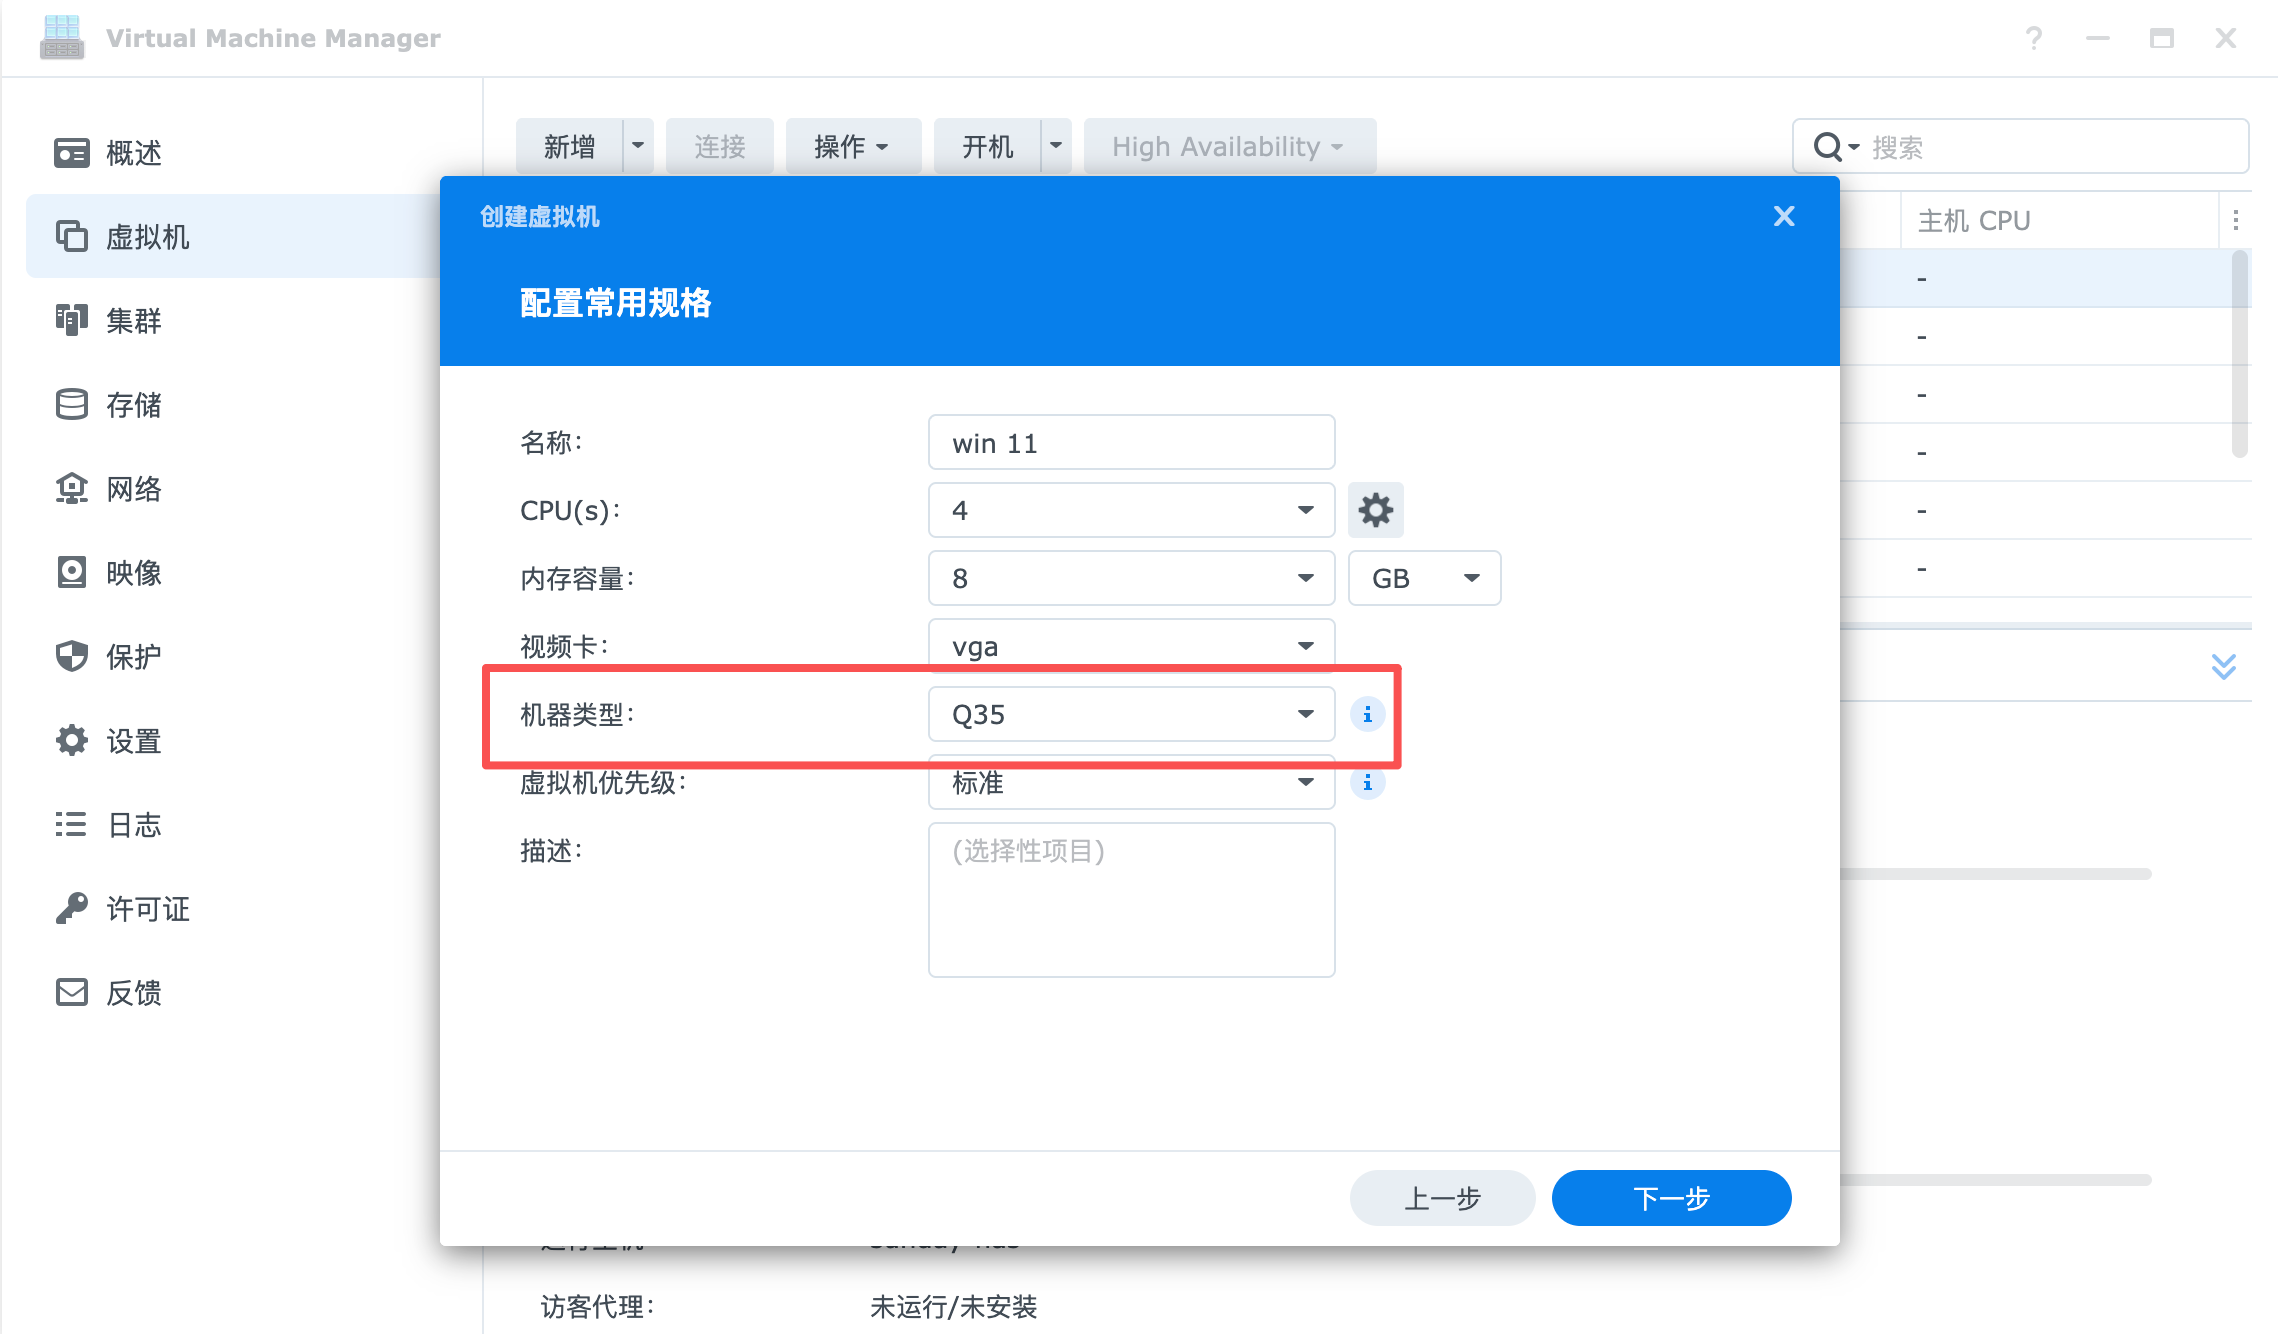Expand the 机器类型 Q35 dropdown
The height and width of the screenshot is (1334, 2278).
click(1131, 714)
